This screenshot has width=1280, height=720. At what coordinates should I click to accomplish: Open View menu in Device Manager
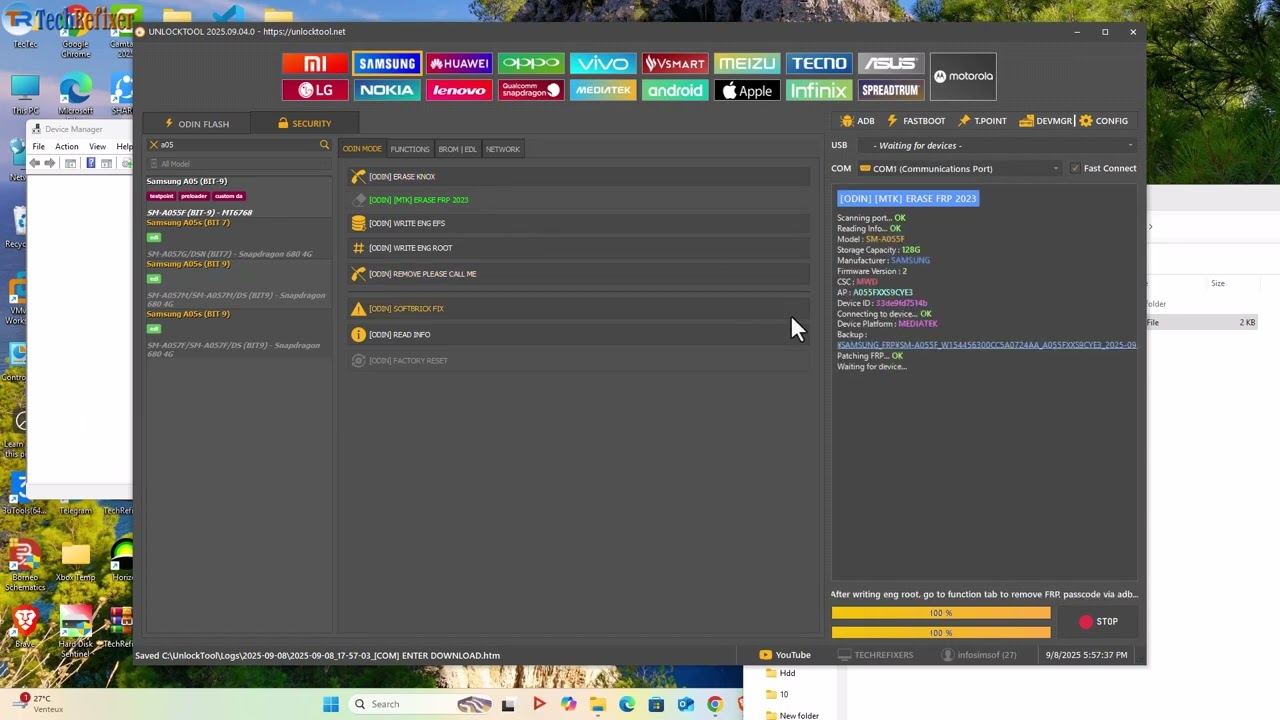[x=97, y=146]
